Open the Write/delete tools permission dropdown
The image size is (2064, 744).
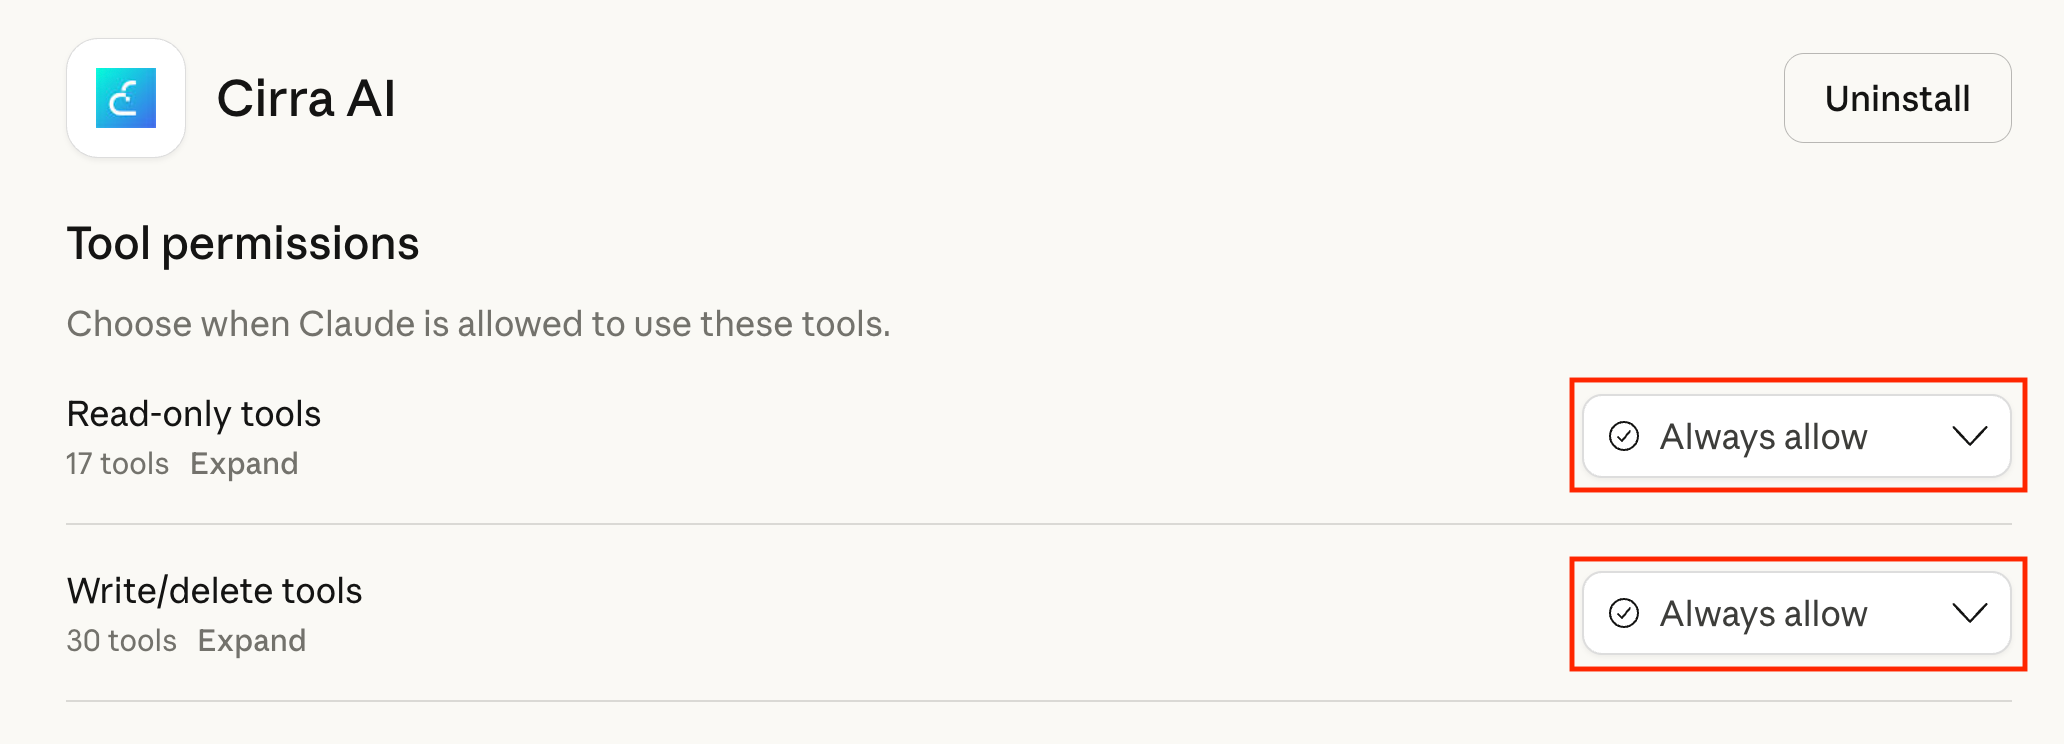coord(1796,613)
